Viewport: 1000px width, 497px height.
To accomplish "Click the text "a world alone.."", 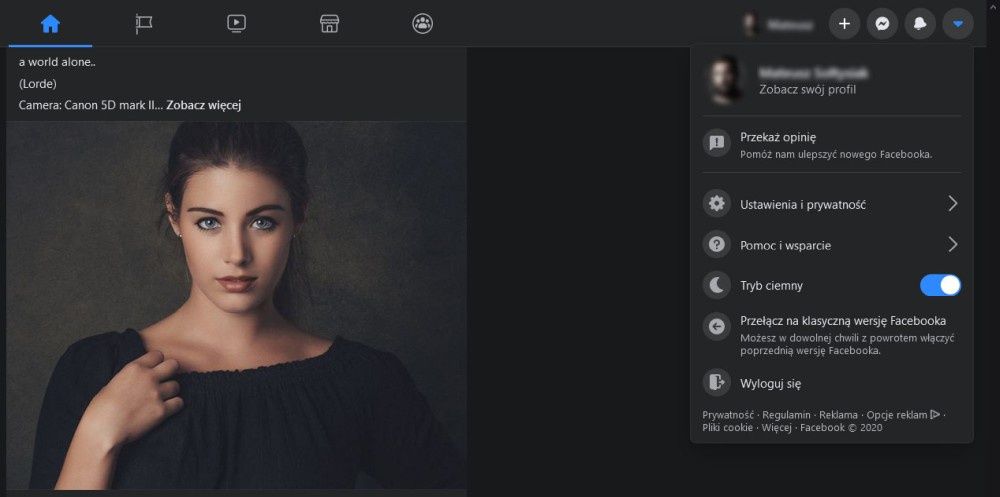I will click(x=57, y=63).
